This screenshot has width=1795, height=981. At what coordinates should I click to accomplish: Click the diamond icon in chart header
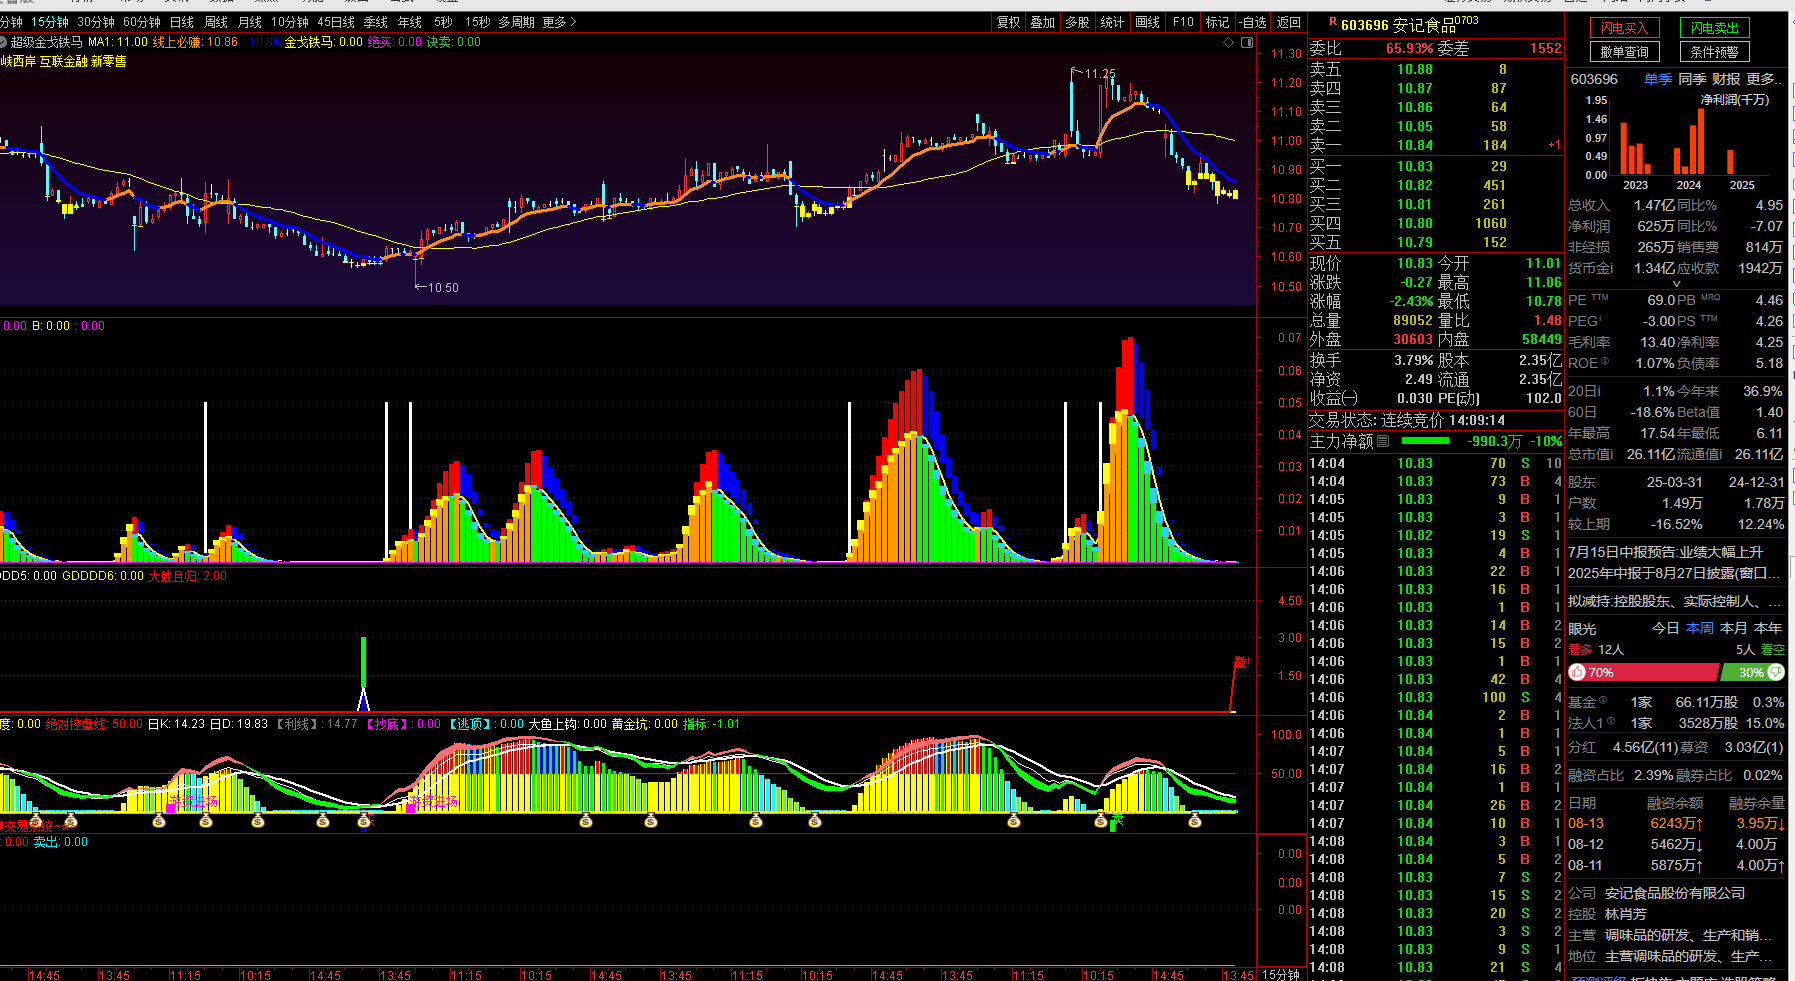point(1228,42)
